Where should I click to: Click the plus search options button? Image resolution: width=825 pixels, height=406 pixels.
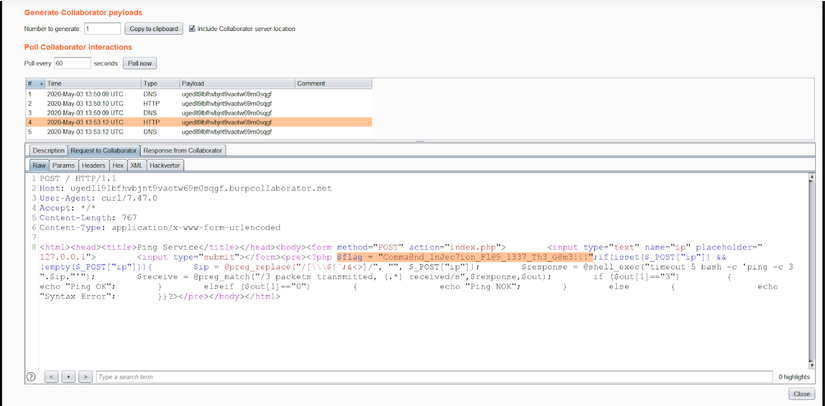coord(68,377)
